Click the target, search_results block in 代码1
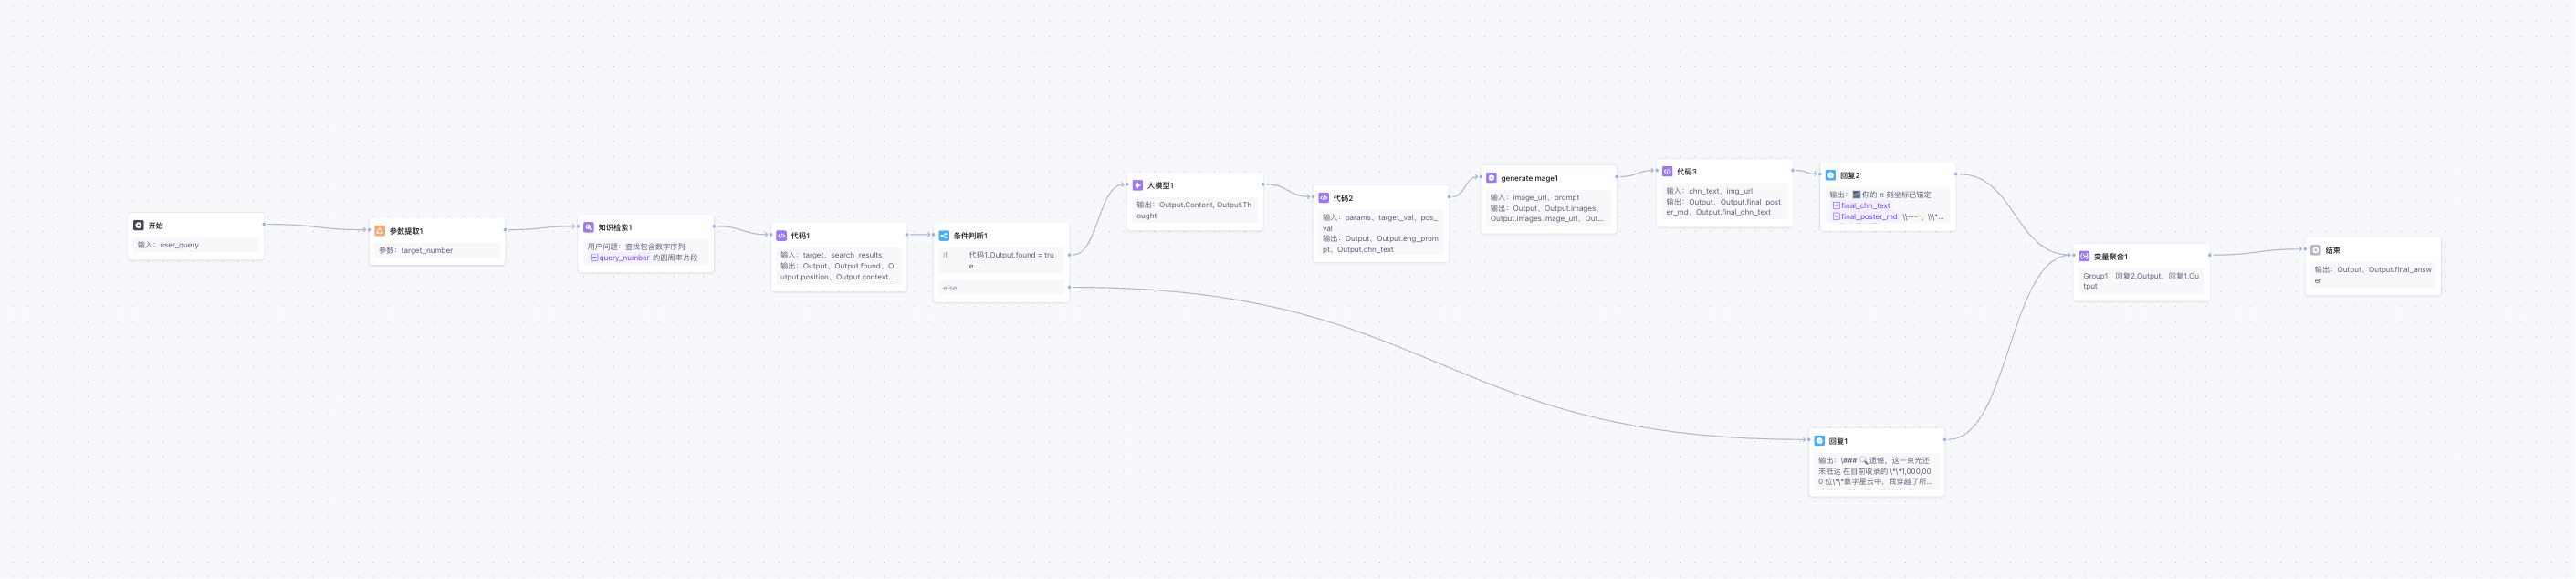The width and height of the screenshot is (2576, 579). (x=838, y=266)
